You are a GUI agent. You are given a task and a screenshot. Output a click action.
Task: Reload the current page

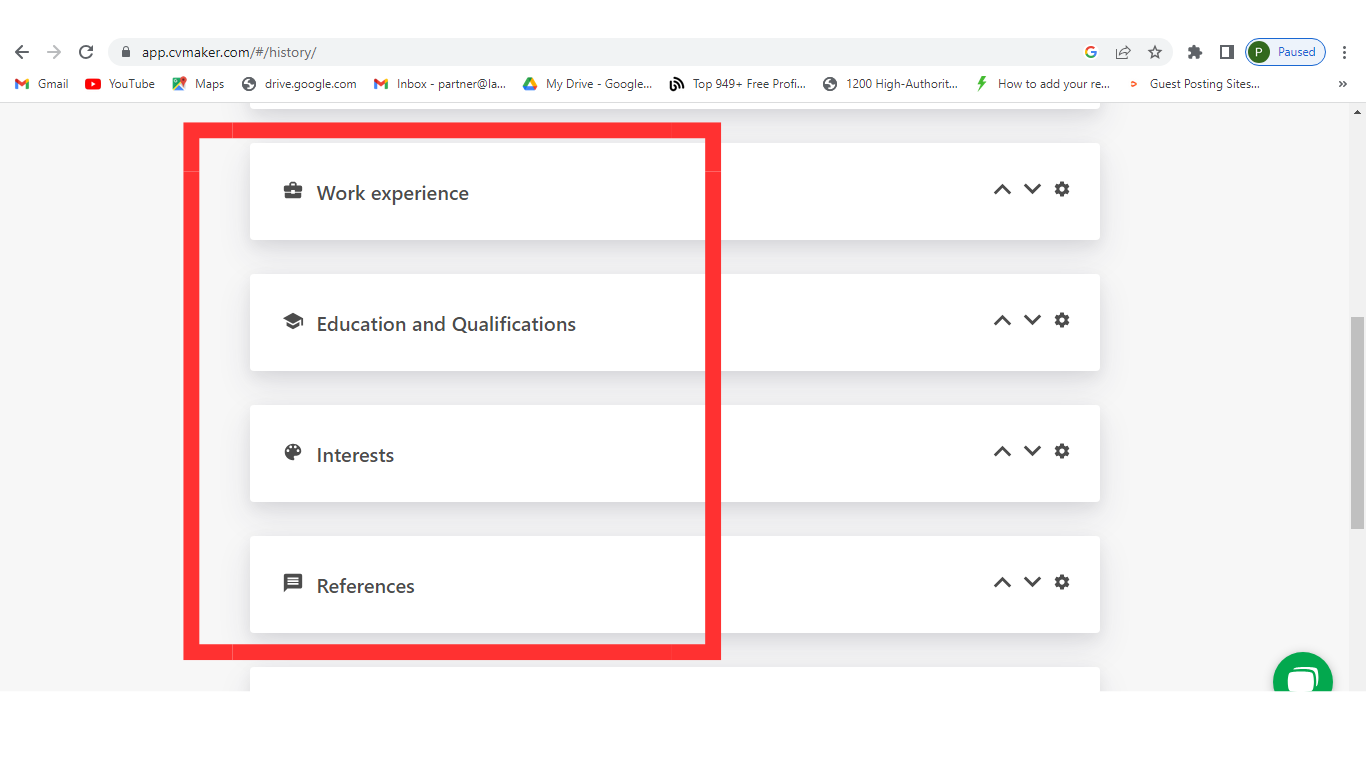pyautogui.click(x=86, y=52)
